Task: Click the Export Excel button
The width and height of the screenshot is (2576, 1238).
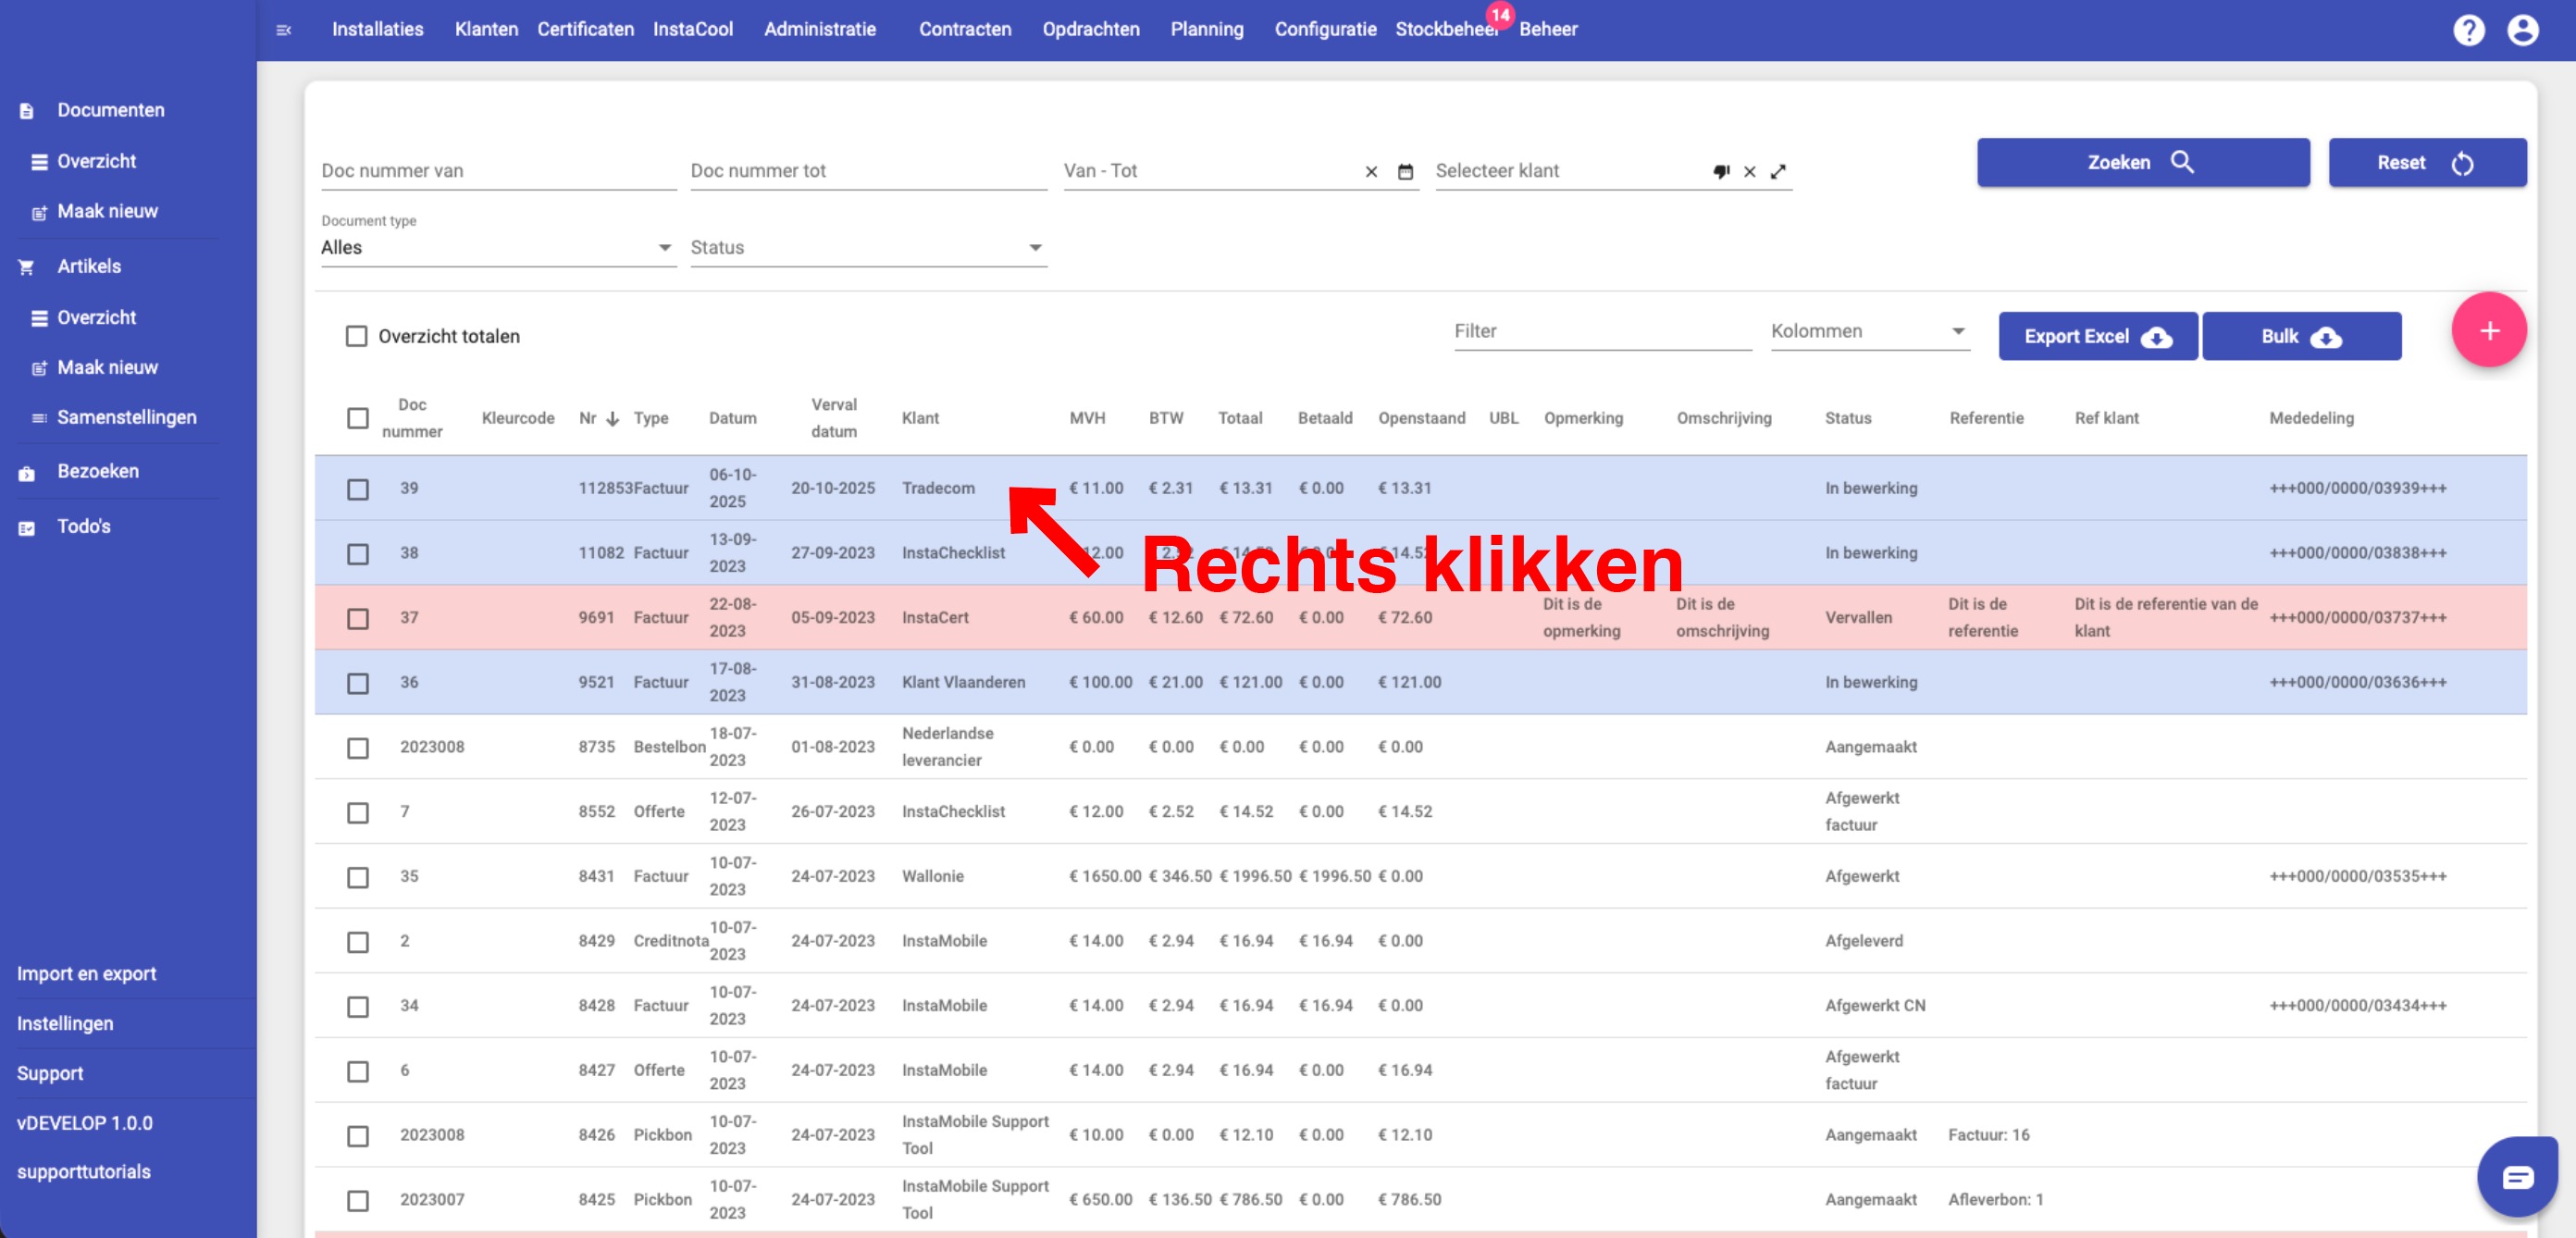Action: 2097,337
